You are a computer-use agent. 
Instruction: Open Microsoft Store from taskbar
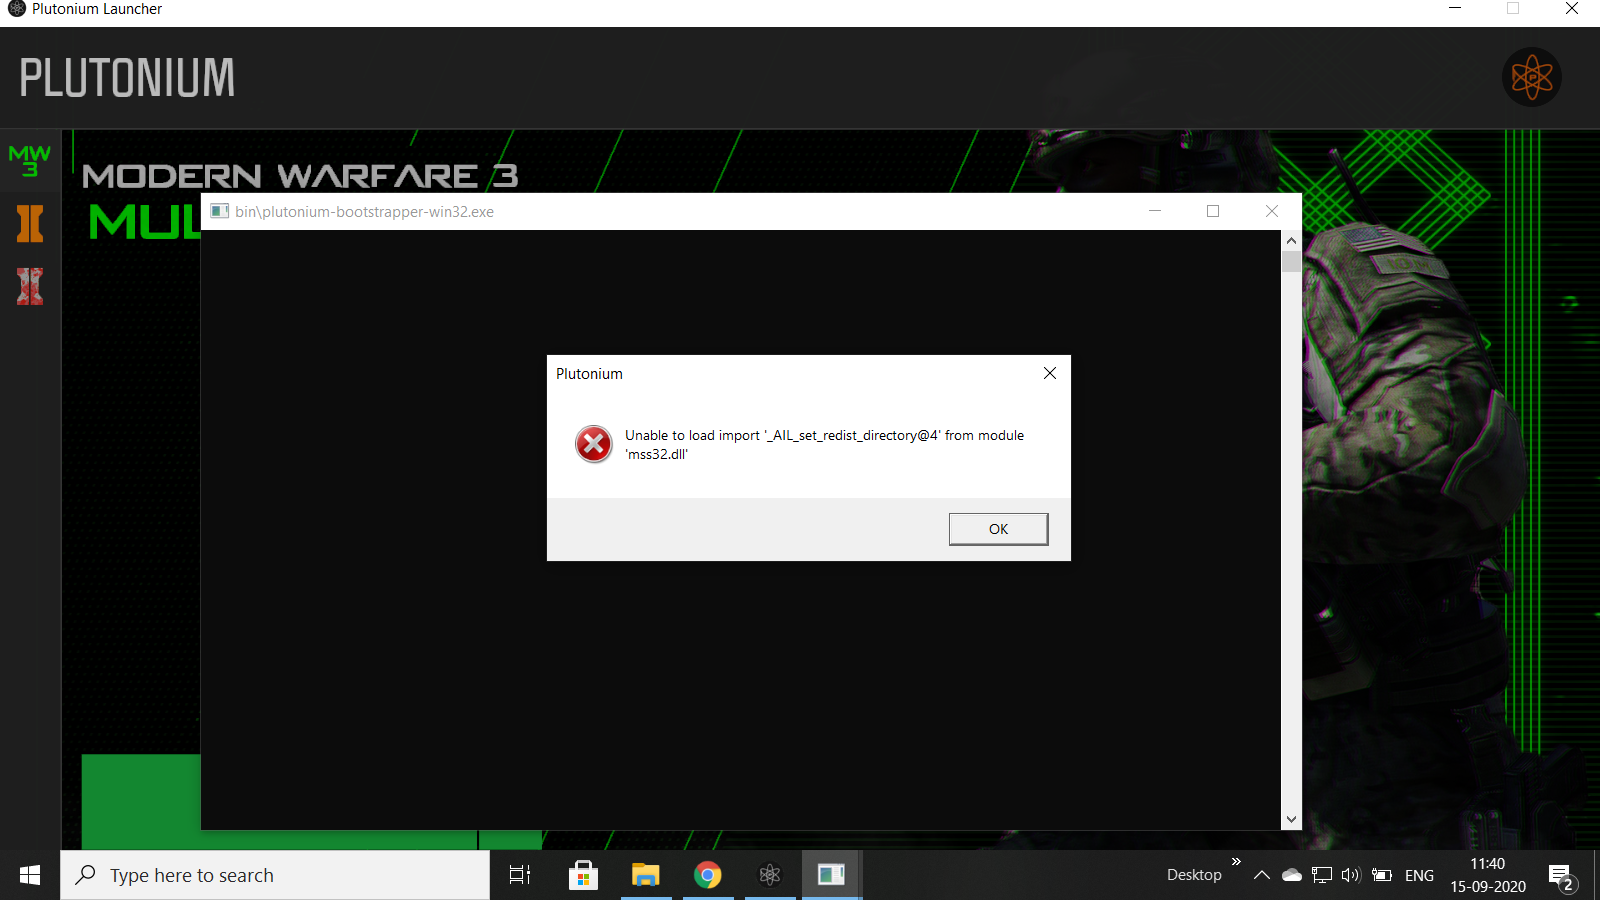583,875
